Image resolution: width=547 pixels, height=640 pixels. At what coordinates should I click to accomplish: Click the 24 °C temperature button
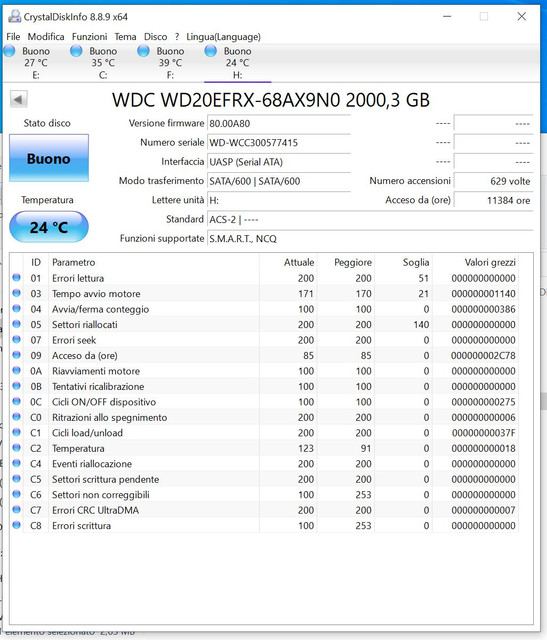click(49, 227)
